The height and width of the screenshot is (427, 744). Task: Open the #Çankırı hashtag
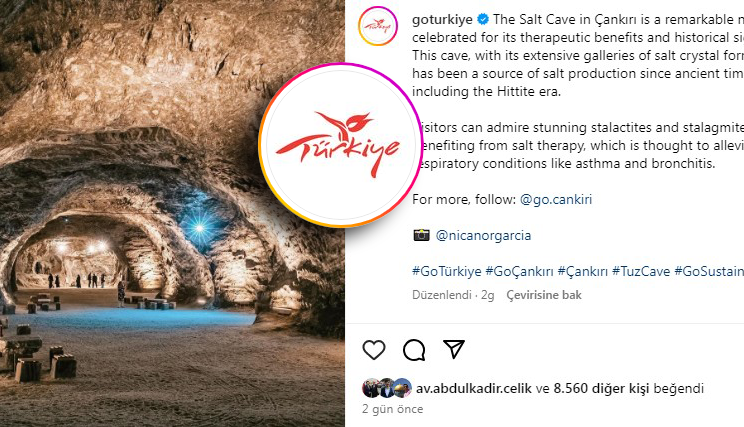click(x=583, y=271)
